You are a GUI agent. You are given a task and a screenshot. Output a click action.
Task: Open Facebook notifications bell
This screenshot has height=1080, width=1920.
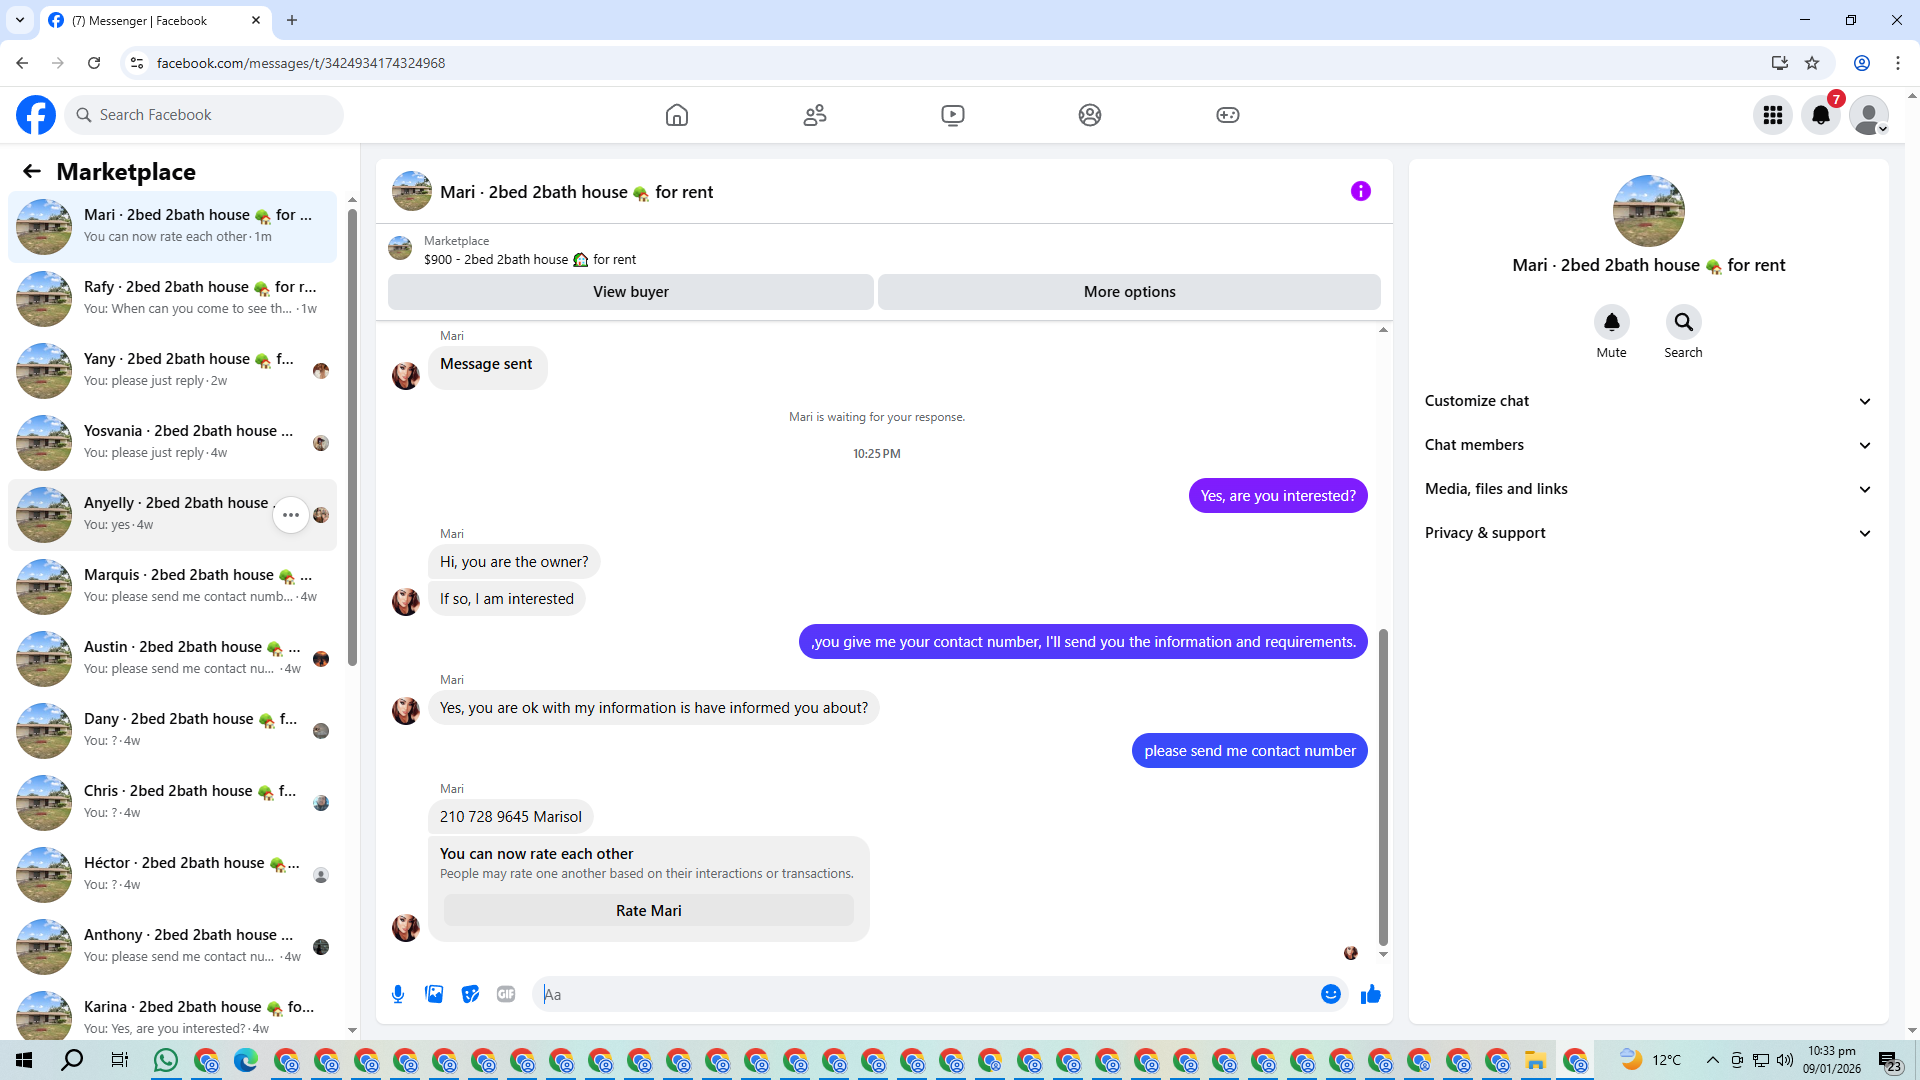(x=1821, y=115)
